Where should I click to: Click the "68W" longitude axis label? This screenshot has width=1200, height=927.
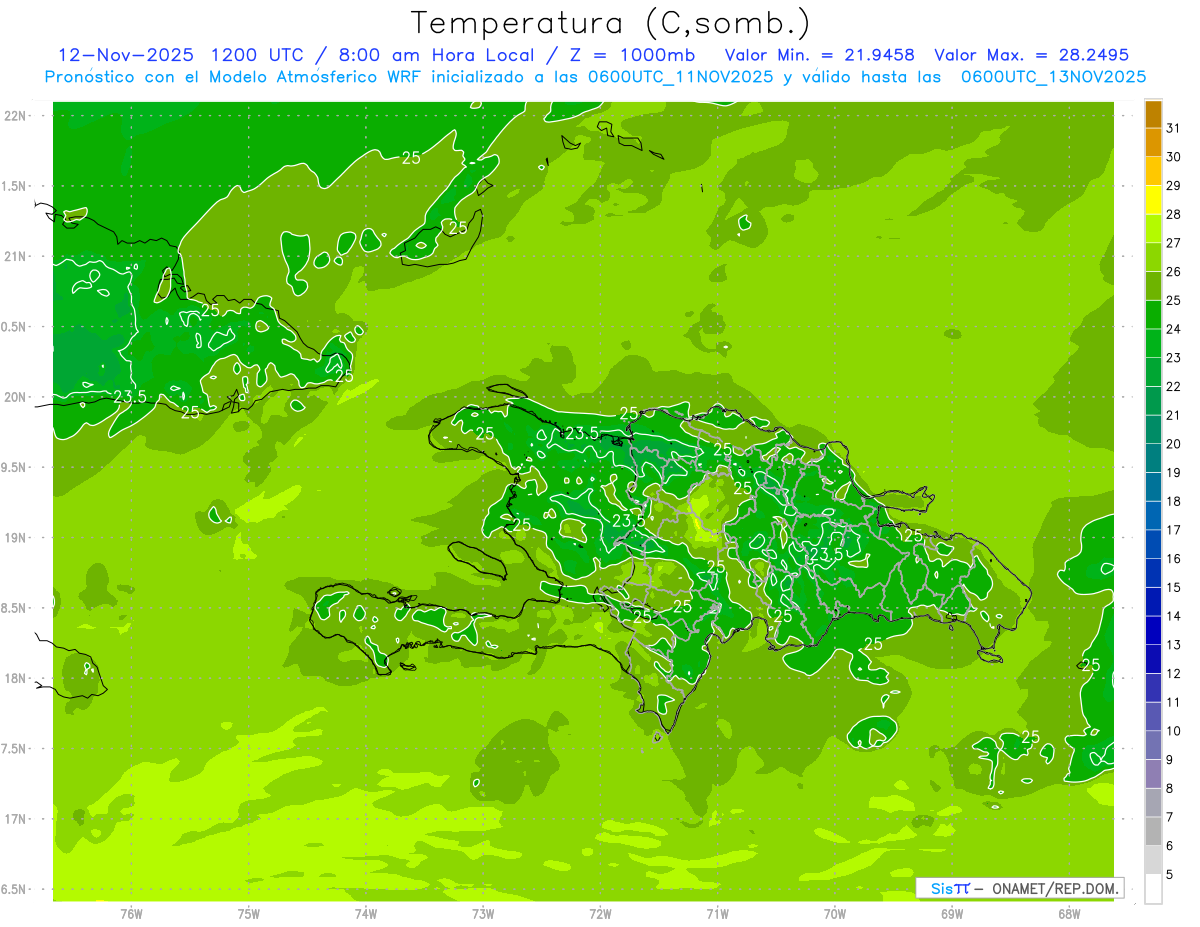(x=1069, y=914)
